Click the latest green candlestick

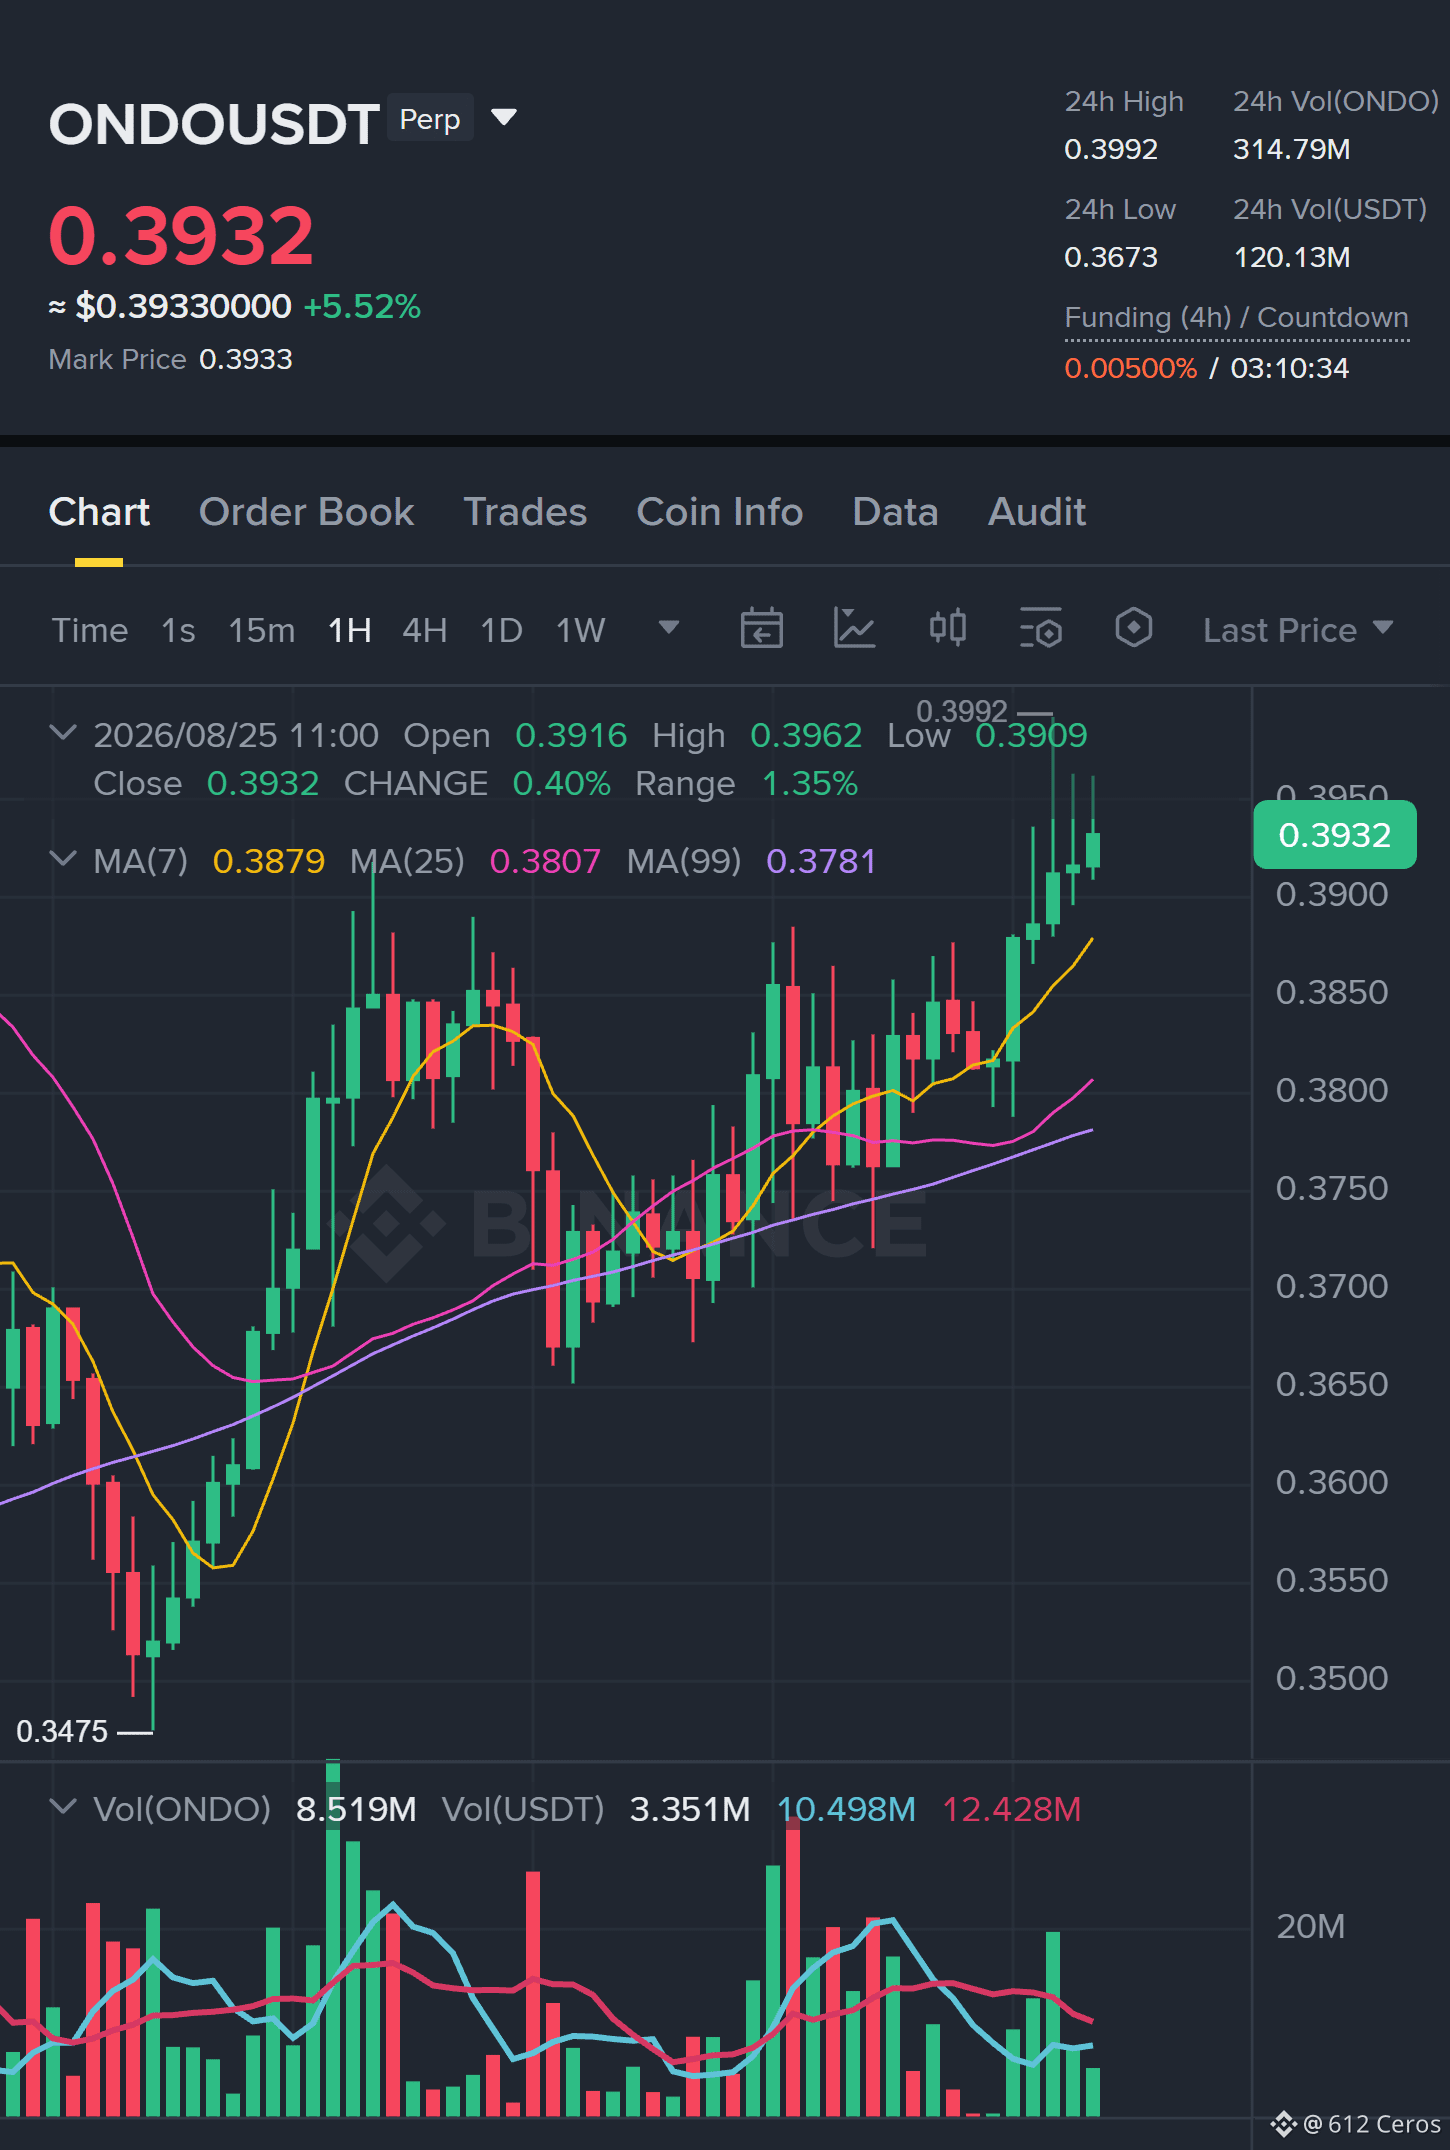pyautogui.click(x=1093, y=850)
